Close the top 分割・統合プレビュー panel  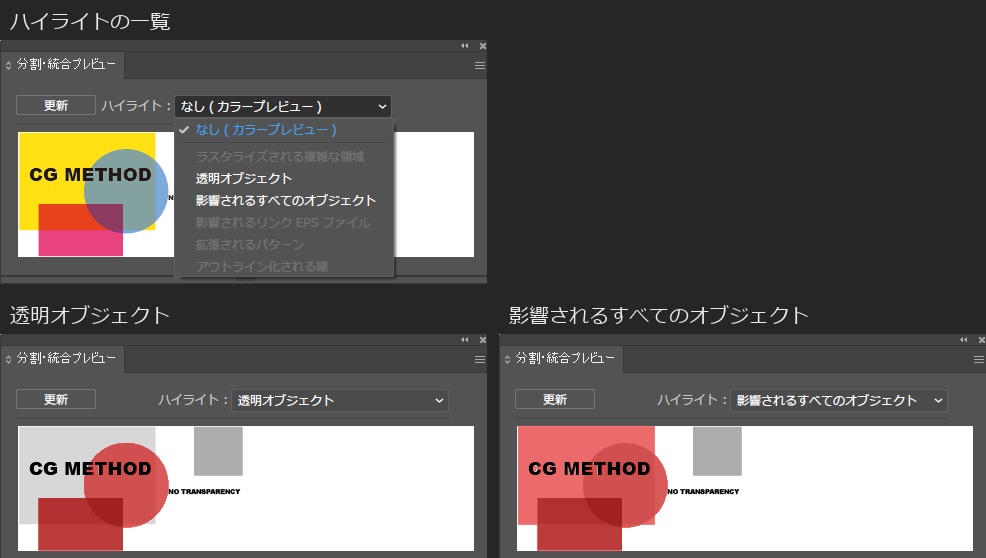click(482, 46)
